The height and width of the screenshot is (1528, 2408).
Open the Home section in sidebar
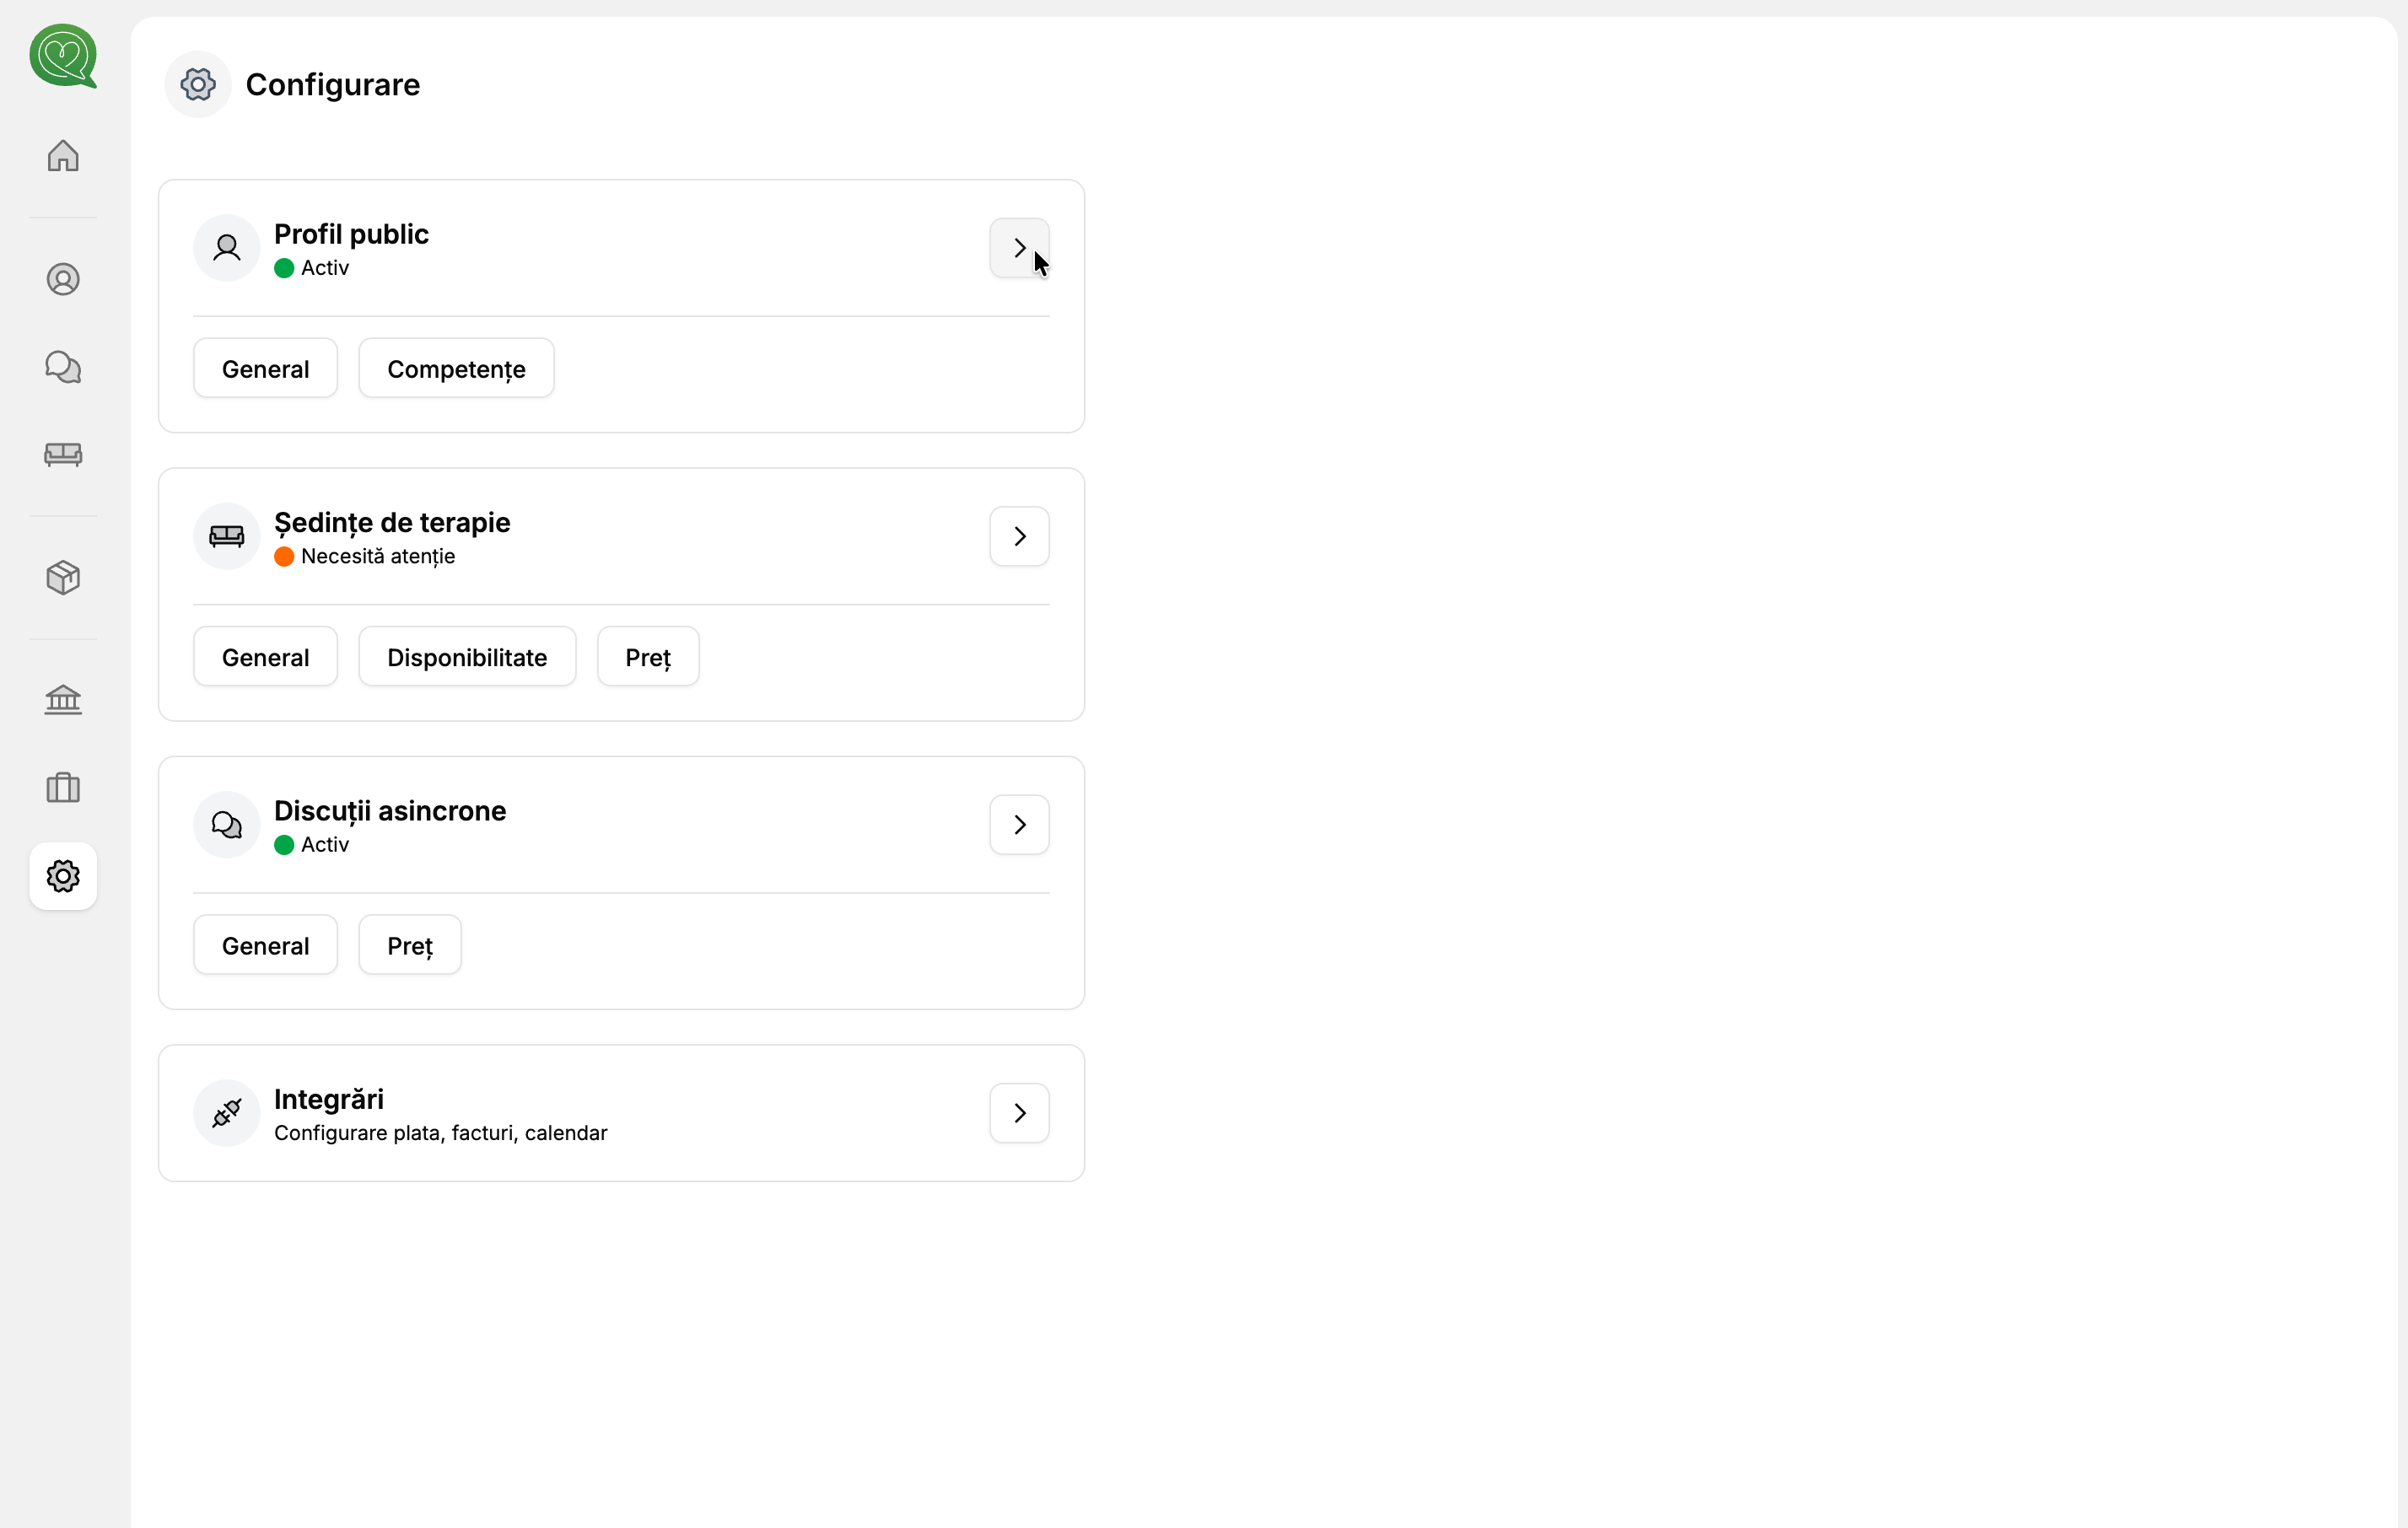click(x=63, y=156)
